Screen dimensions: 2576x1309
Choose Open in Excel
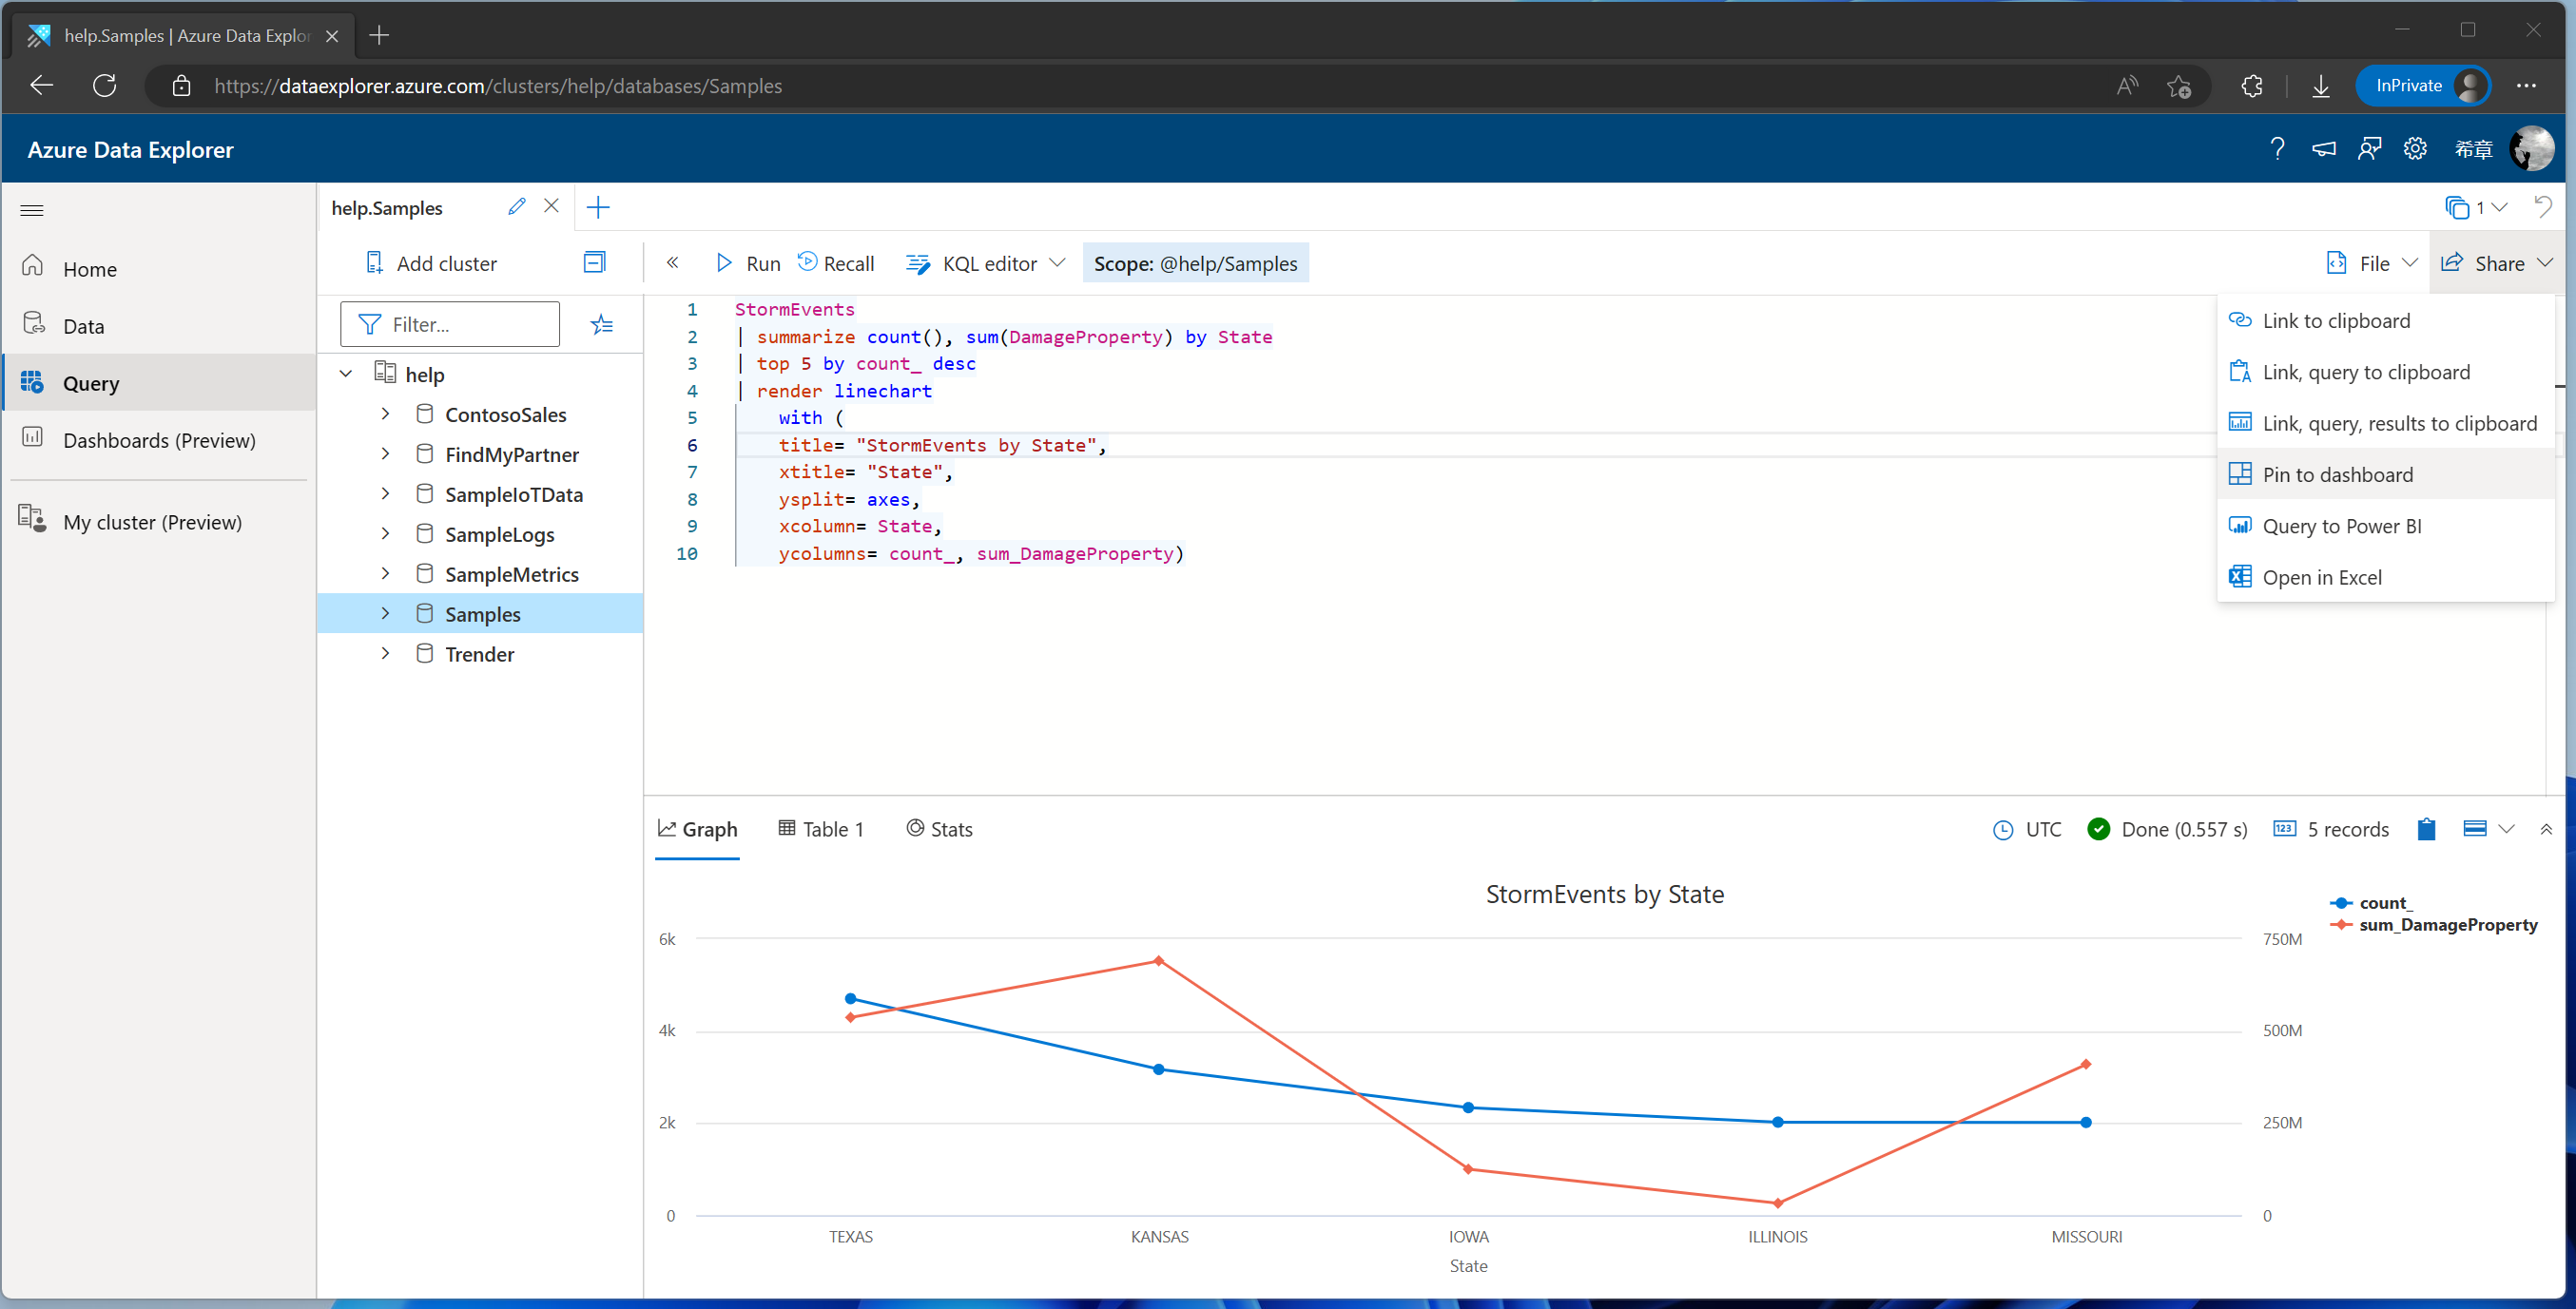2385,577
